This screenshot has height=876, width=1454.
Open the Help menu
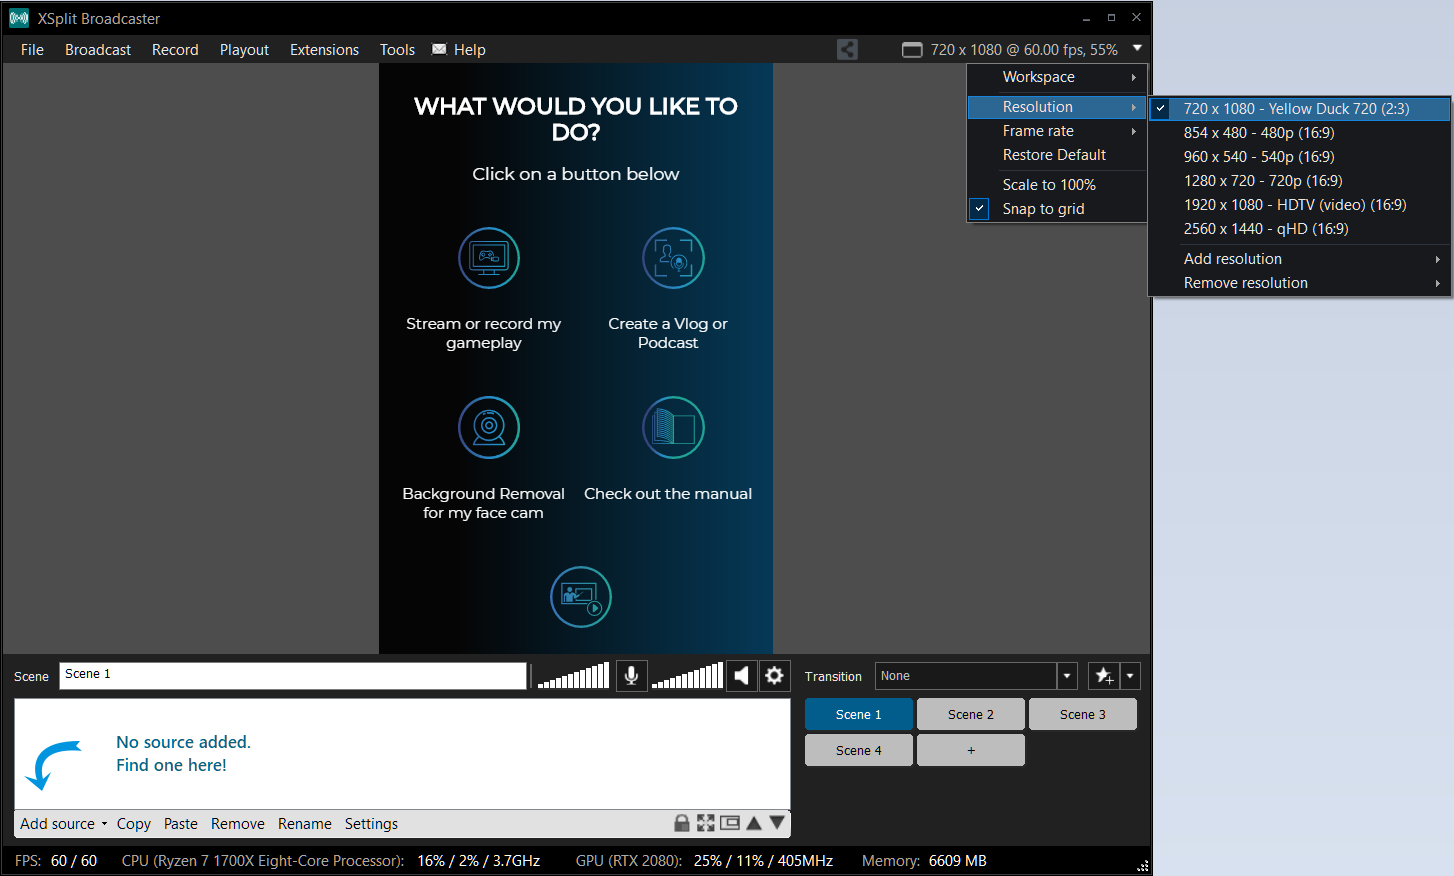click(469, 50)
